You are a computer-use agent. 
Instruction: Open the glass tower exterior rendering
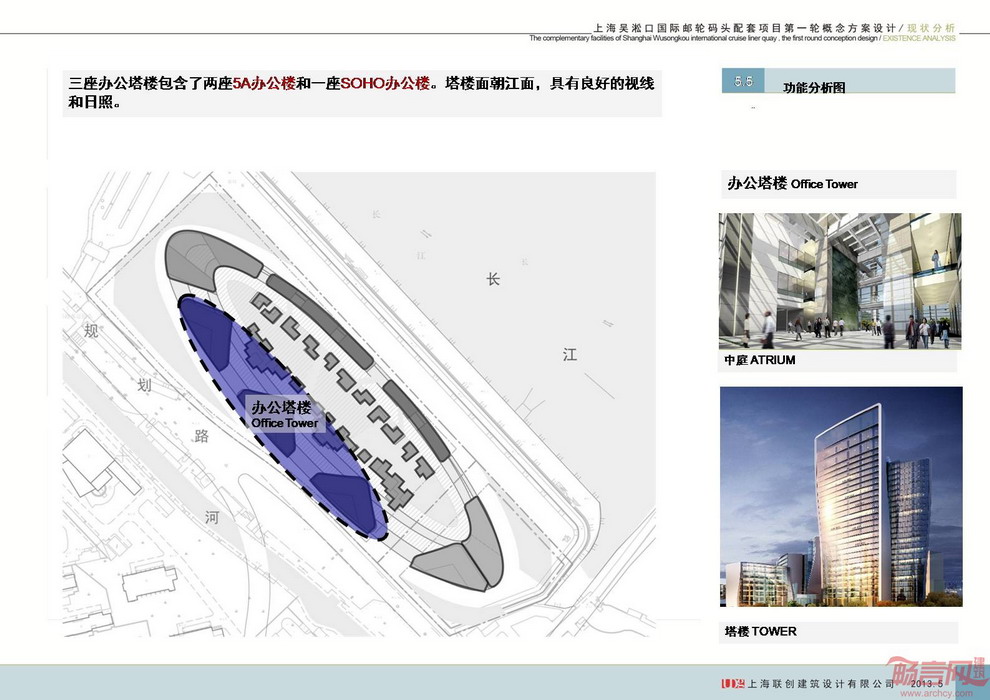point(840,497)
